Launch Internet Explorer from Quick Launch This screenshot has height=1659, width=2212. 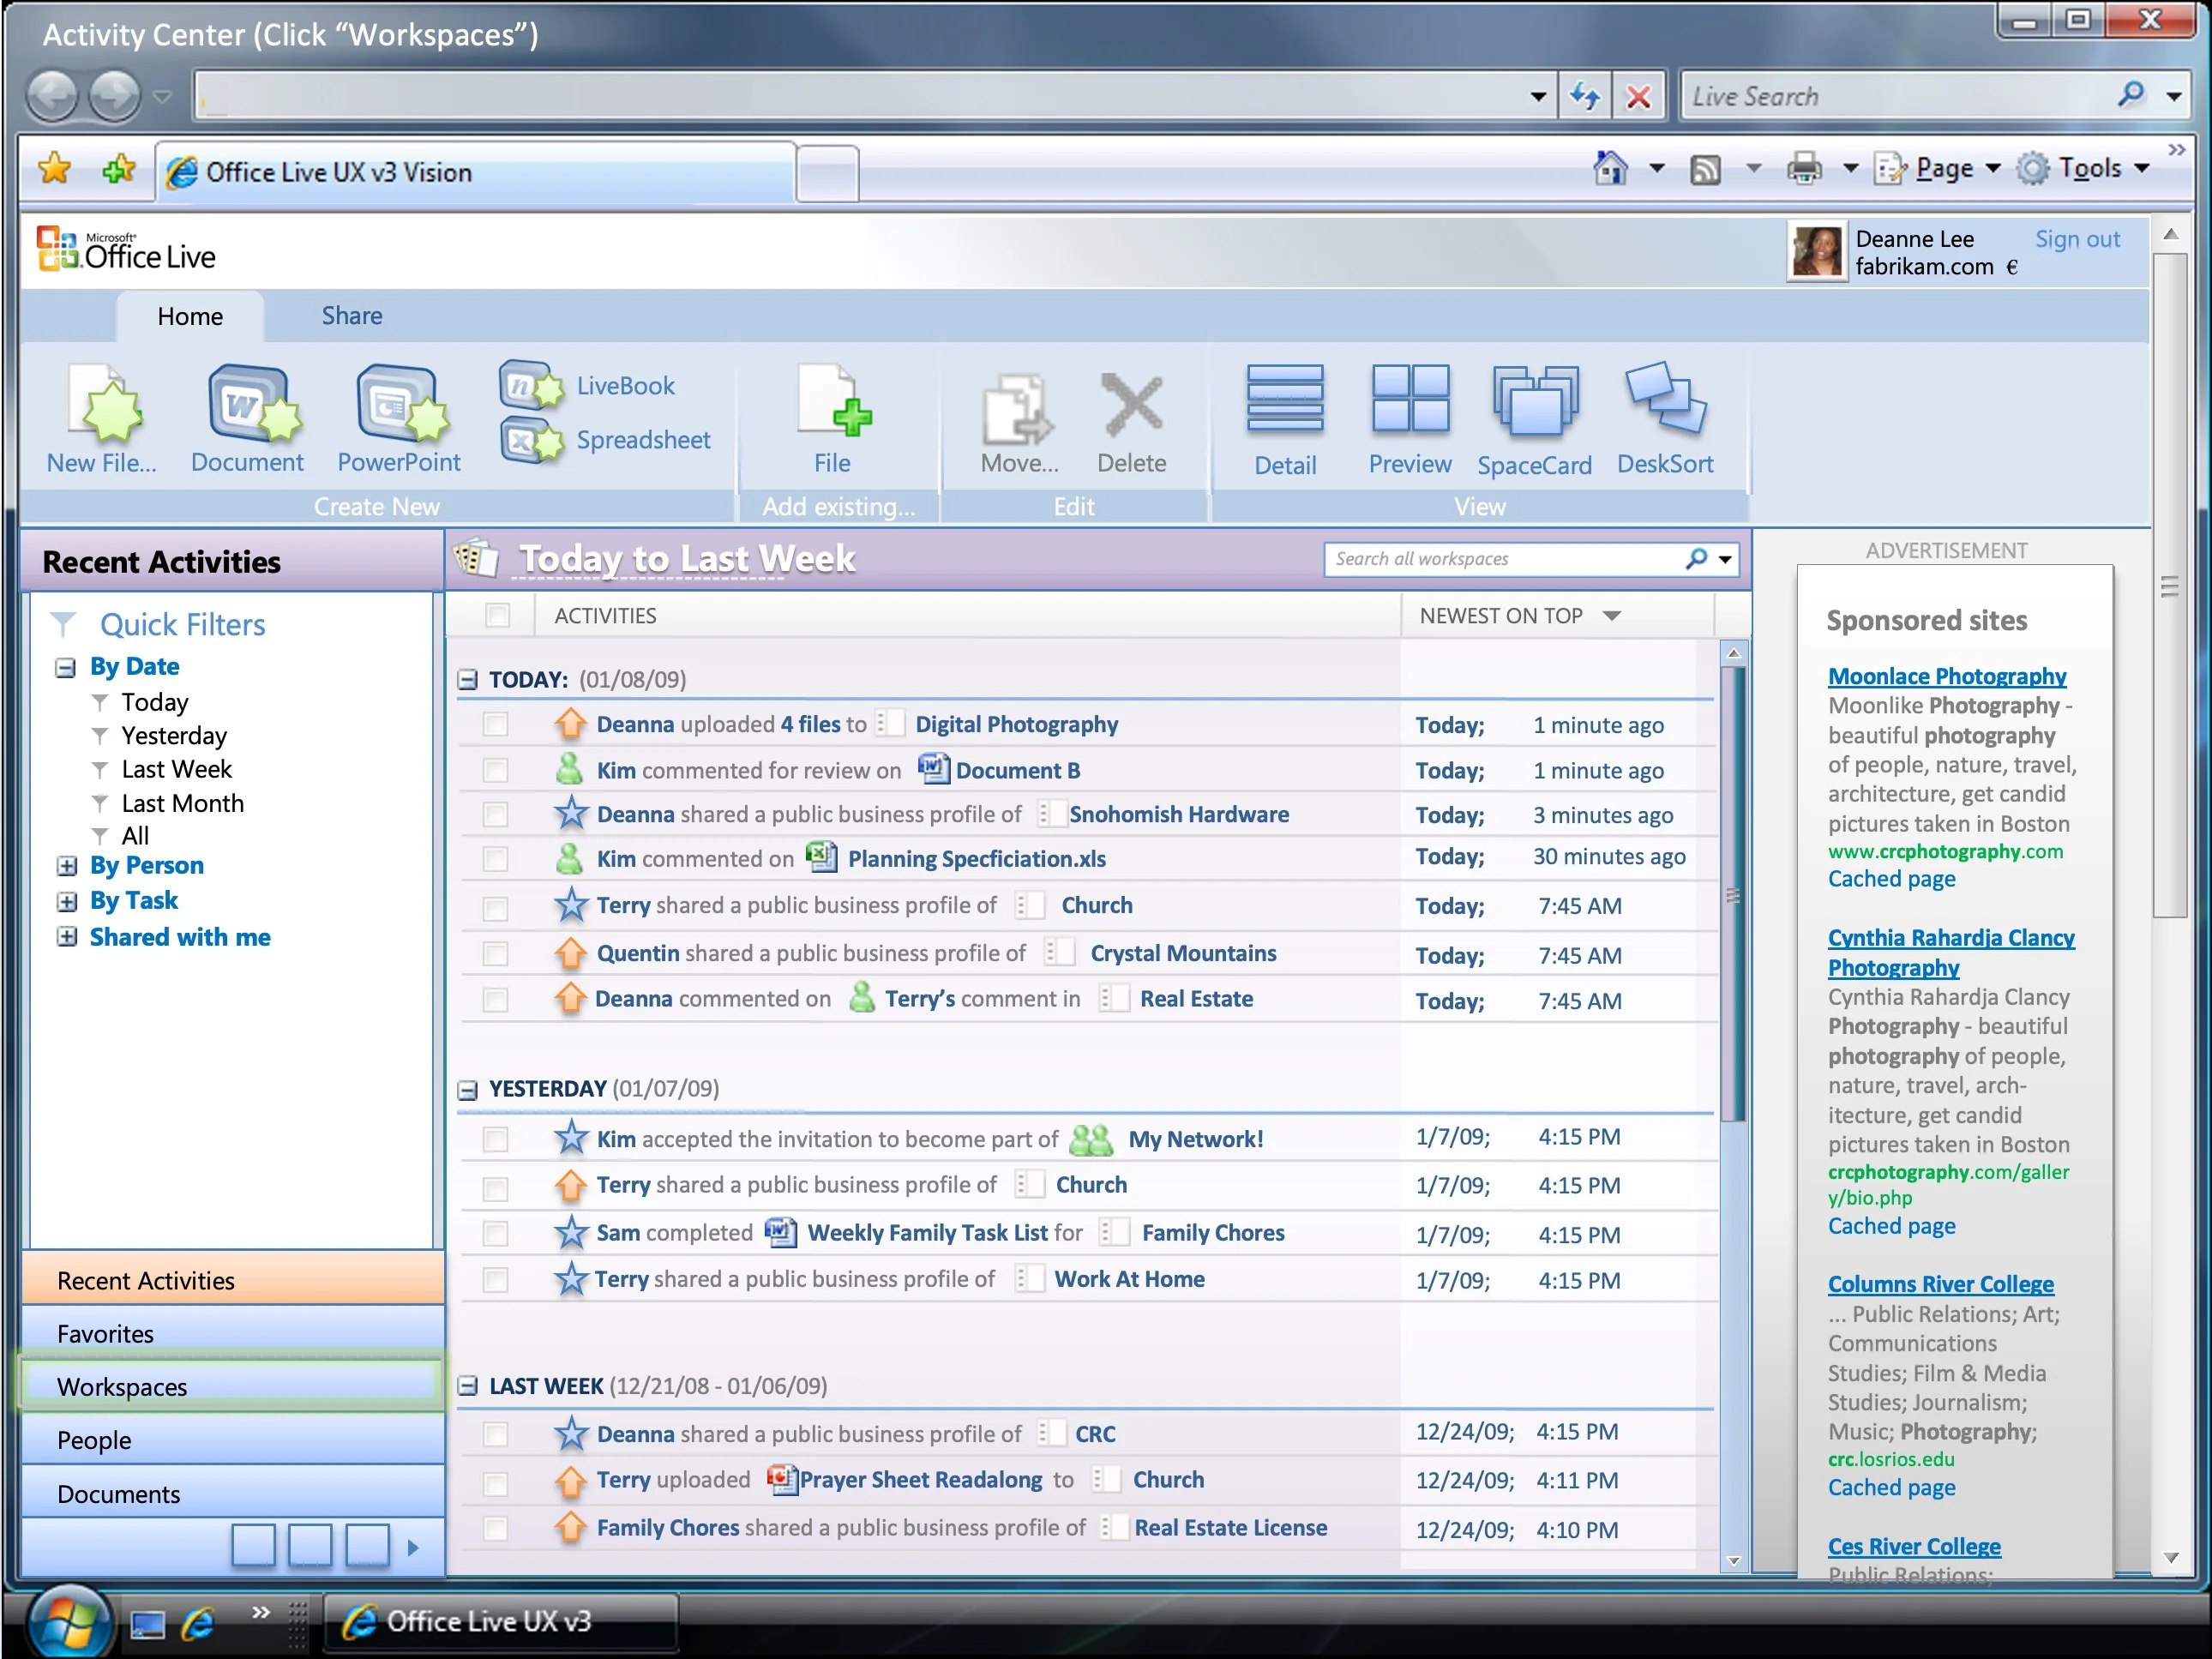pos(198,1622)
